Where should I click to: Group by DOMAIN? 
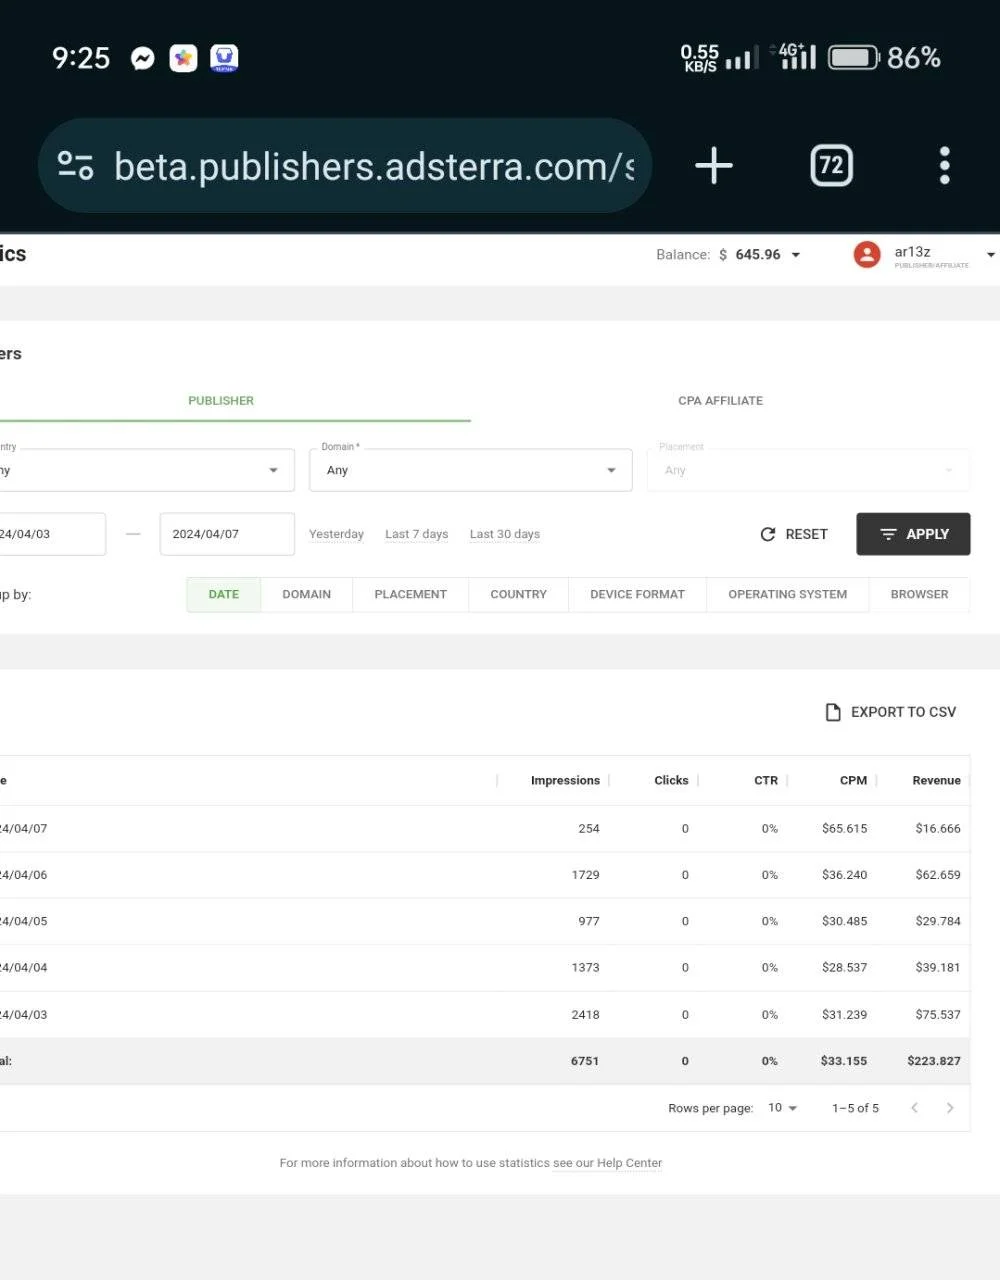click(x=306, y=594)
